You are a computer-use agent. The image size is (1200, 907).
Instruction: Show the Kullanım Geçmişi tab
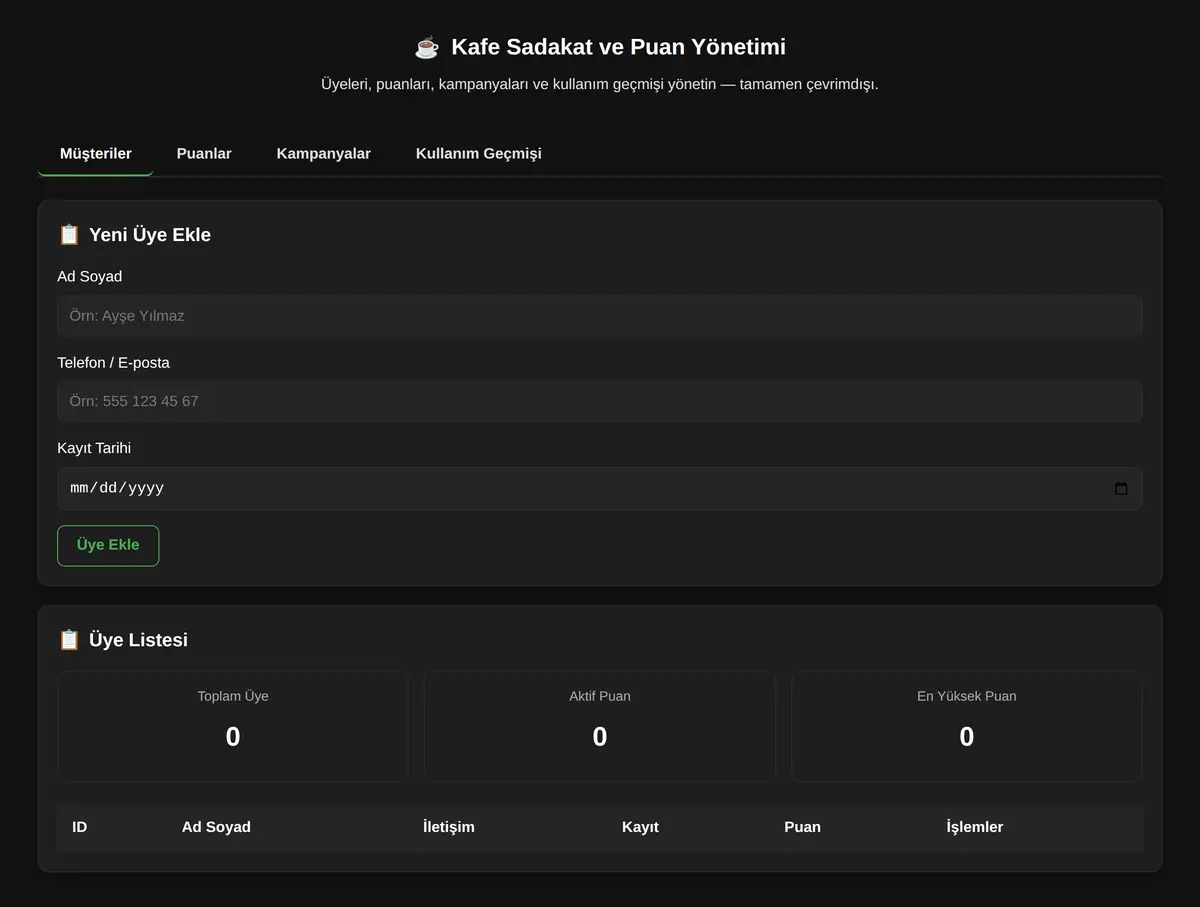point(479,154)
